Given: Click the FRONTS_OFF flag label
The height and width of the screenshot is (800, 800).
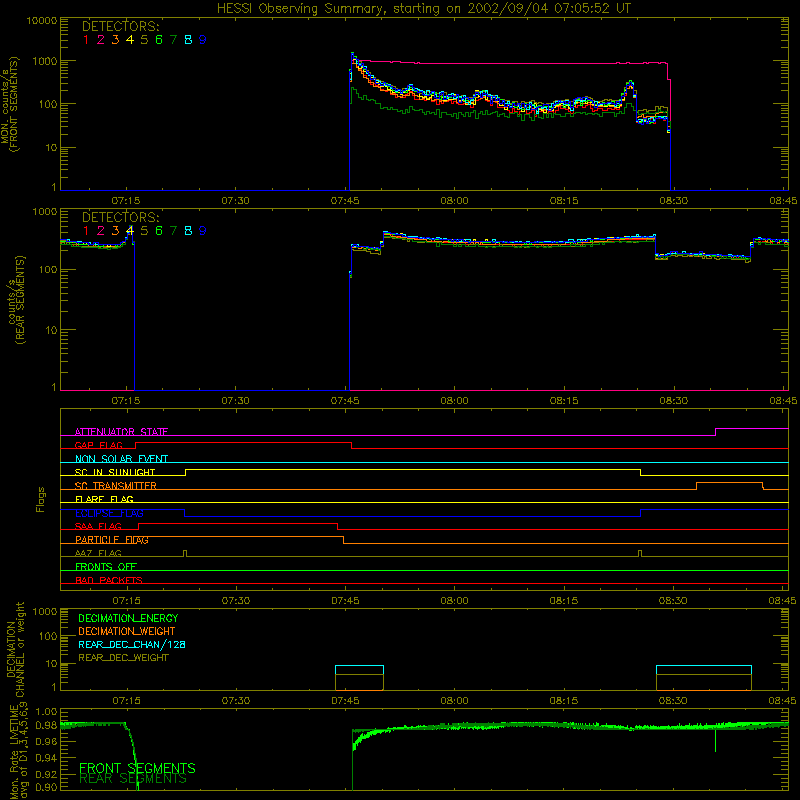Looking at the screenshot, I should coord(106,566).
